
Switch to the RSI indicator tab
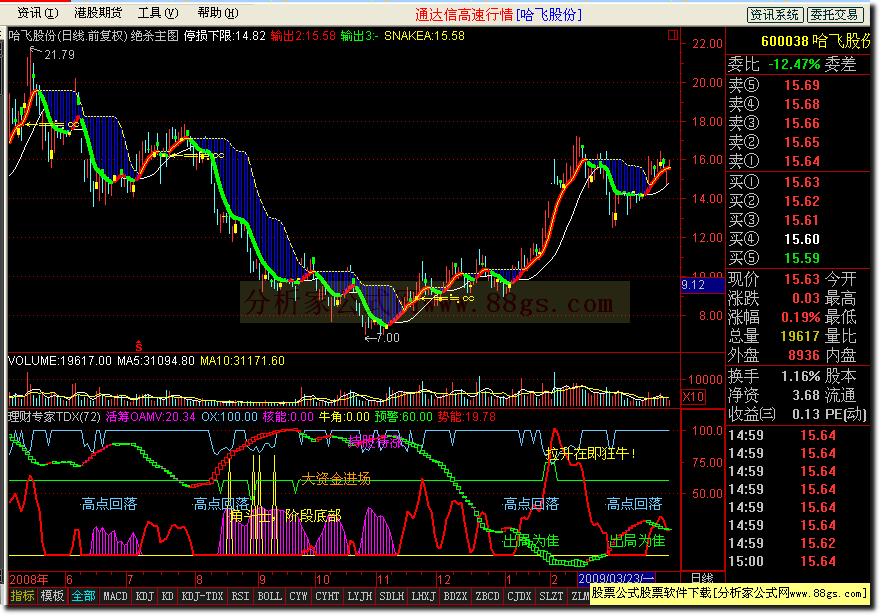241,596
